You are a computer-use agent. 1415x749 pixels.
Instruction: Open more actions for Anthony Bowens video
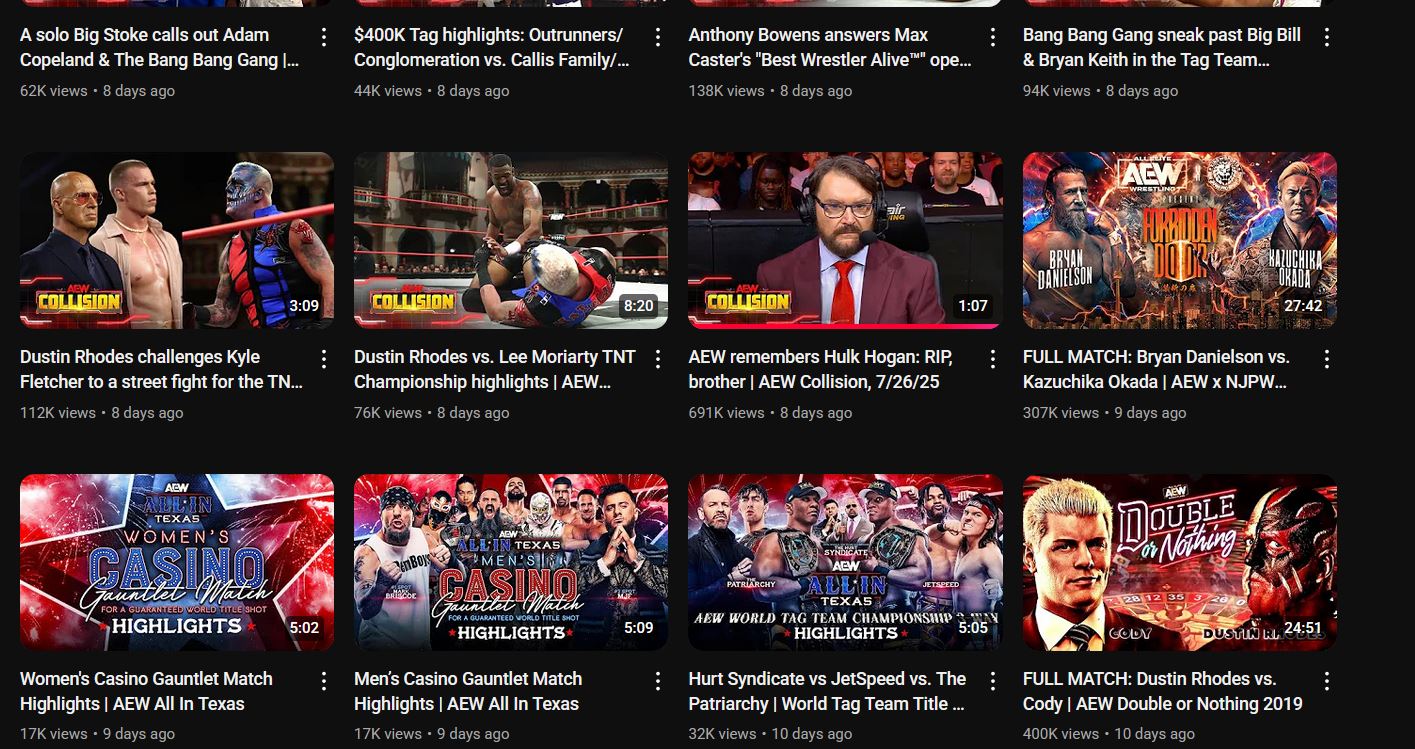click(992, 38)
